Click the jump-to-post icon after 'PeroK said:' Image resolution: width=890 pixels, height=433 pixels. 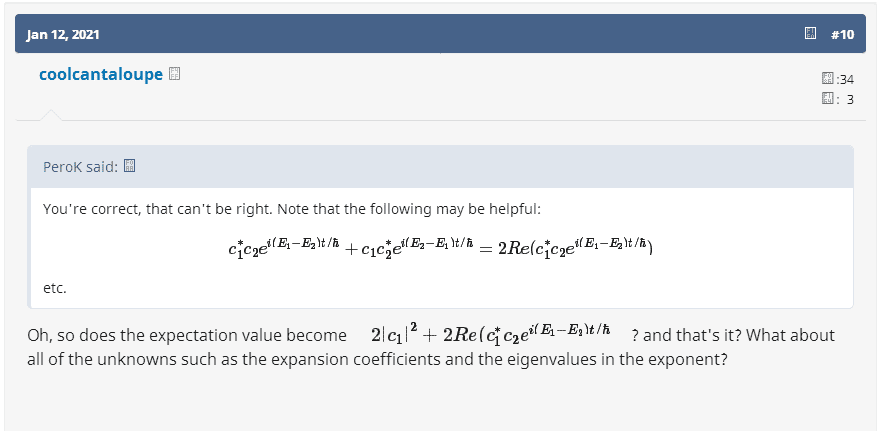128,166
